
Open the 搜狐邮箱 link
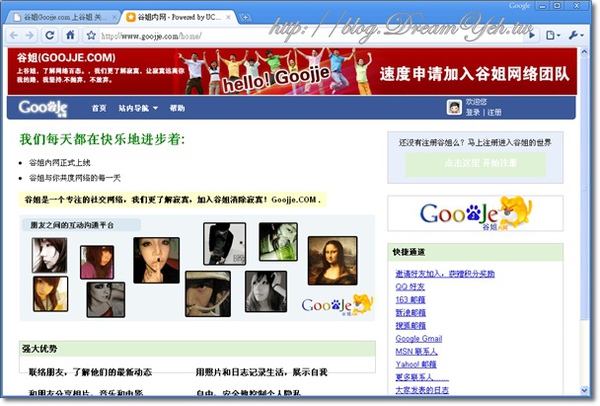pos(411,326)
